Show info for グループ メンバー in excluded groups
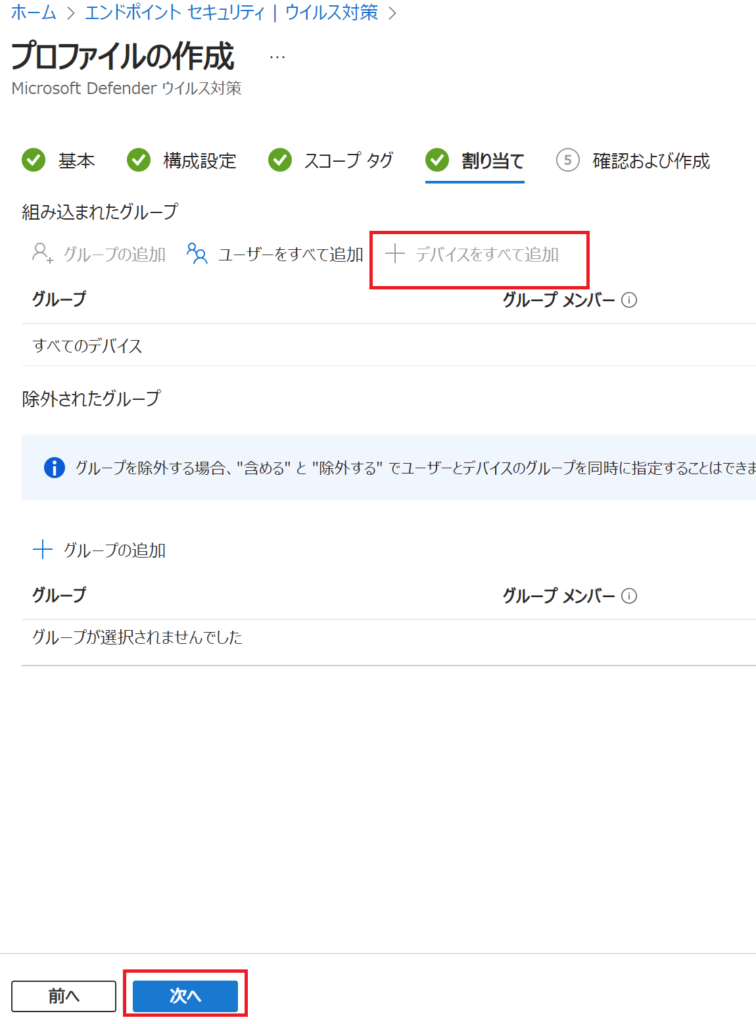 point(630,596)
